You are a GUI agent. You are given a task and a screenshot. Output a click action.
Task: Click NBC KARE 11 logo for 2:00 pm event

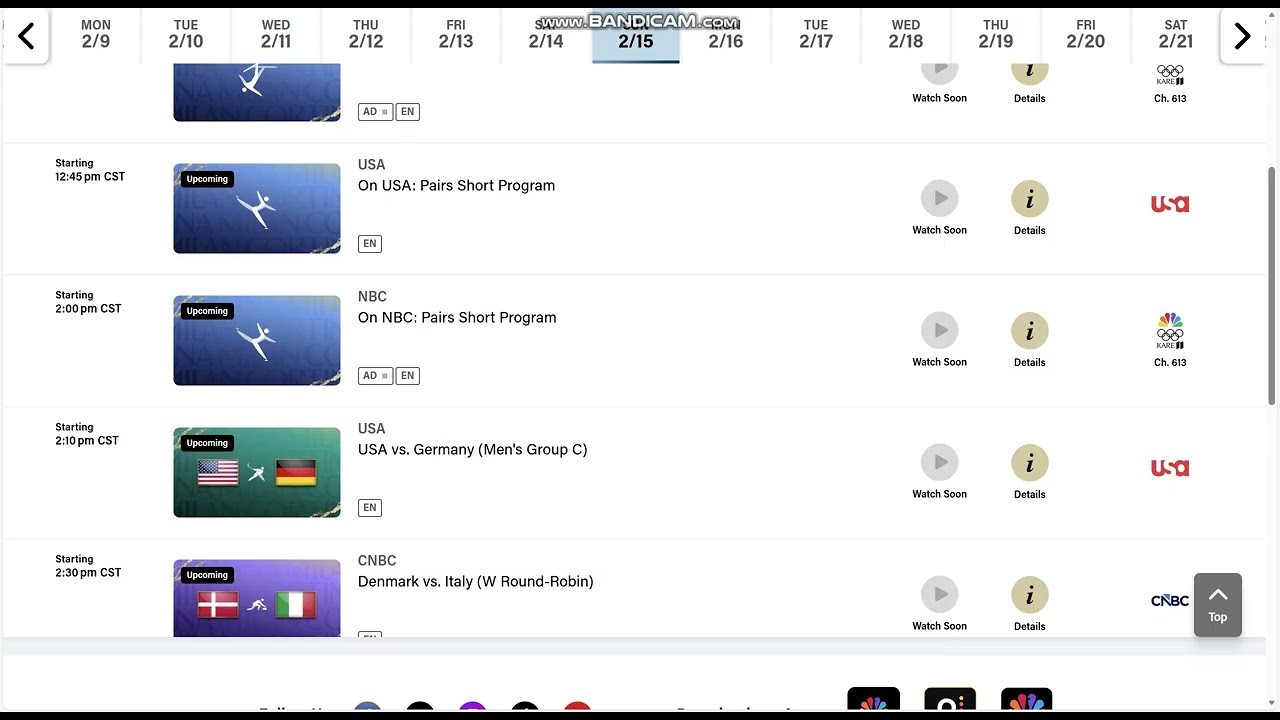coord(1170,331)
